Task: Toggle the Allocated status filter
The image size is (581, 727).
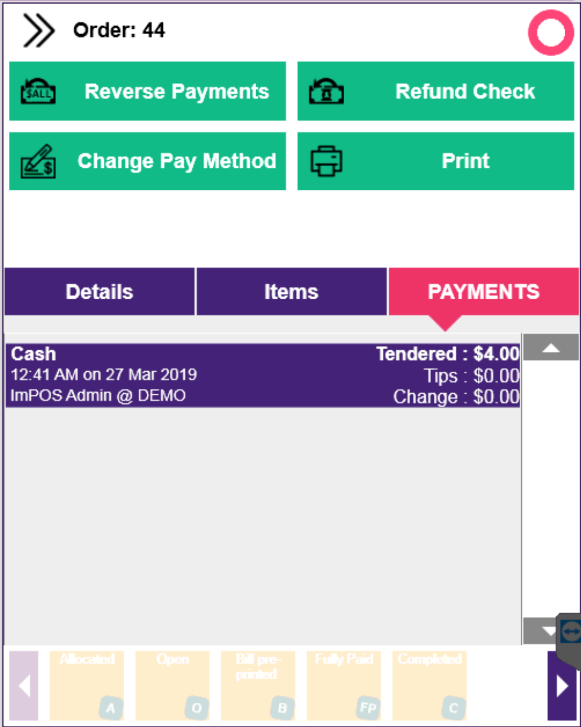Action: (x=87, y=685)
